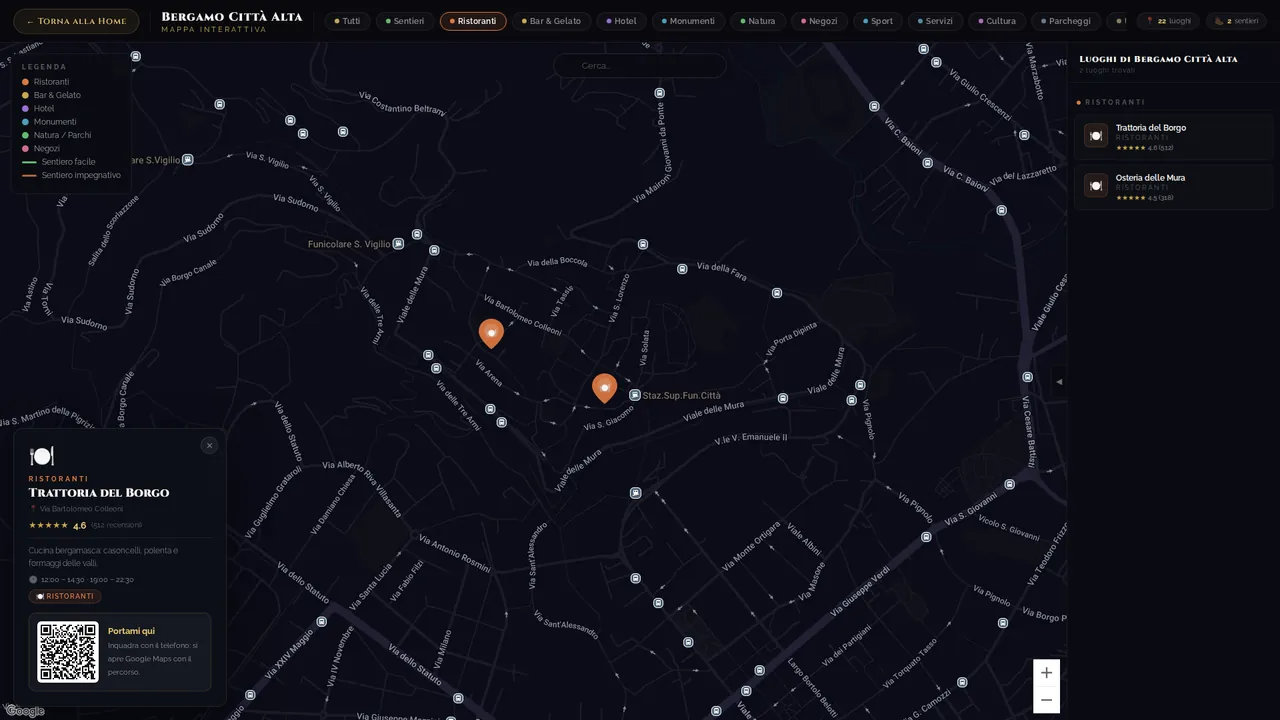Click the RISTORANTI tag in the info popup
Viewport: 1280px width, 720px height.
[x=65, y=596]
